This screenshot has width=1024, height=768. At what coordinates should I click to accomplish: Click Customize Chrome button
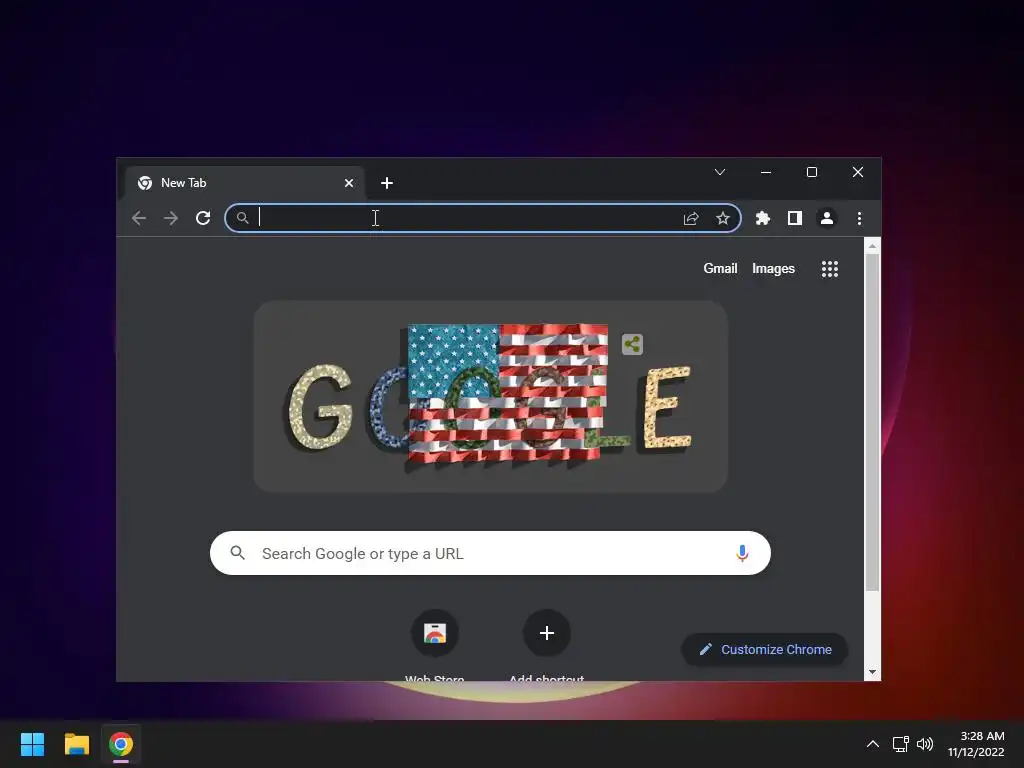tap(765, 649)
